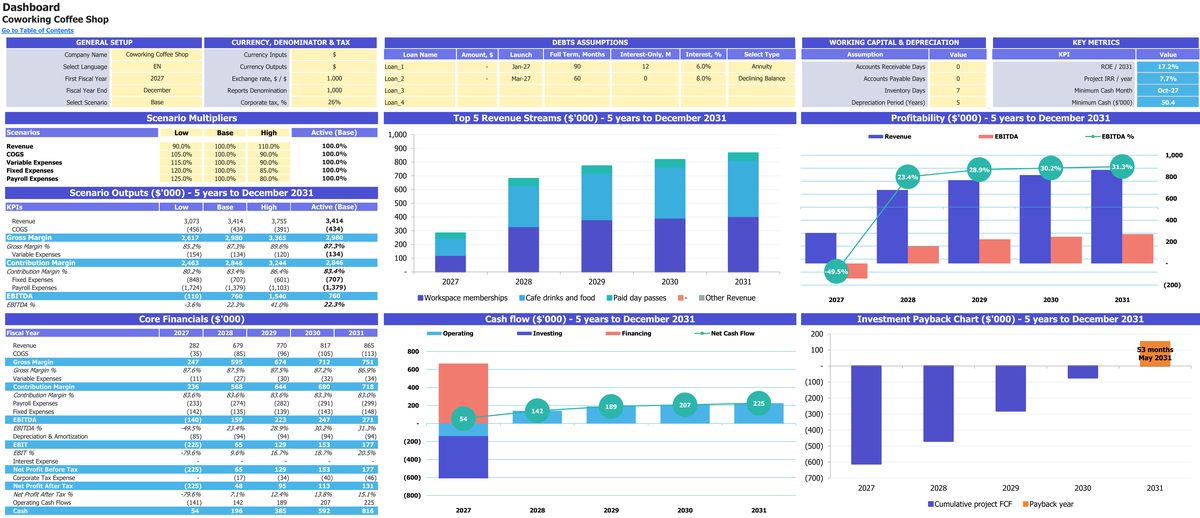Open Loan_2 type dropdown Declining Balance
This screenshot has width=1200, height=518.
(761, 78)
